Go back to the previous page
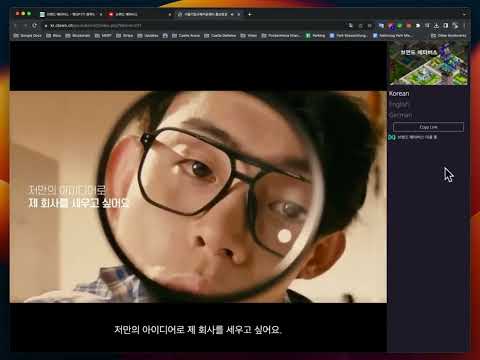 pyautogui.click(x=15, y=25)
